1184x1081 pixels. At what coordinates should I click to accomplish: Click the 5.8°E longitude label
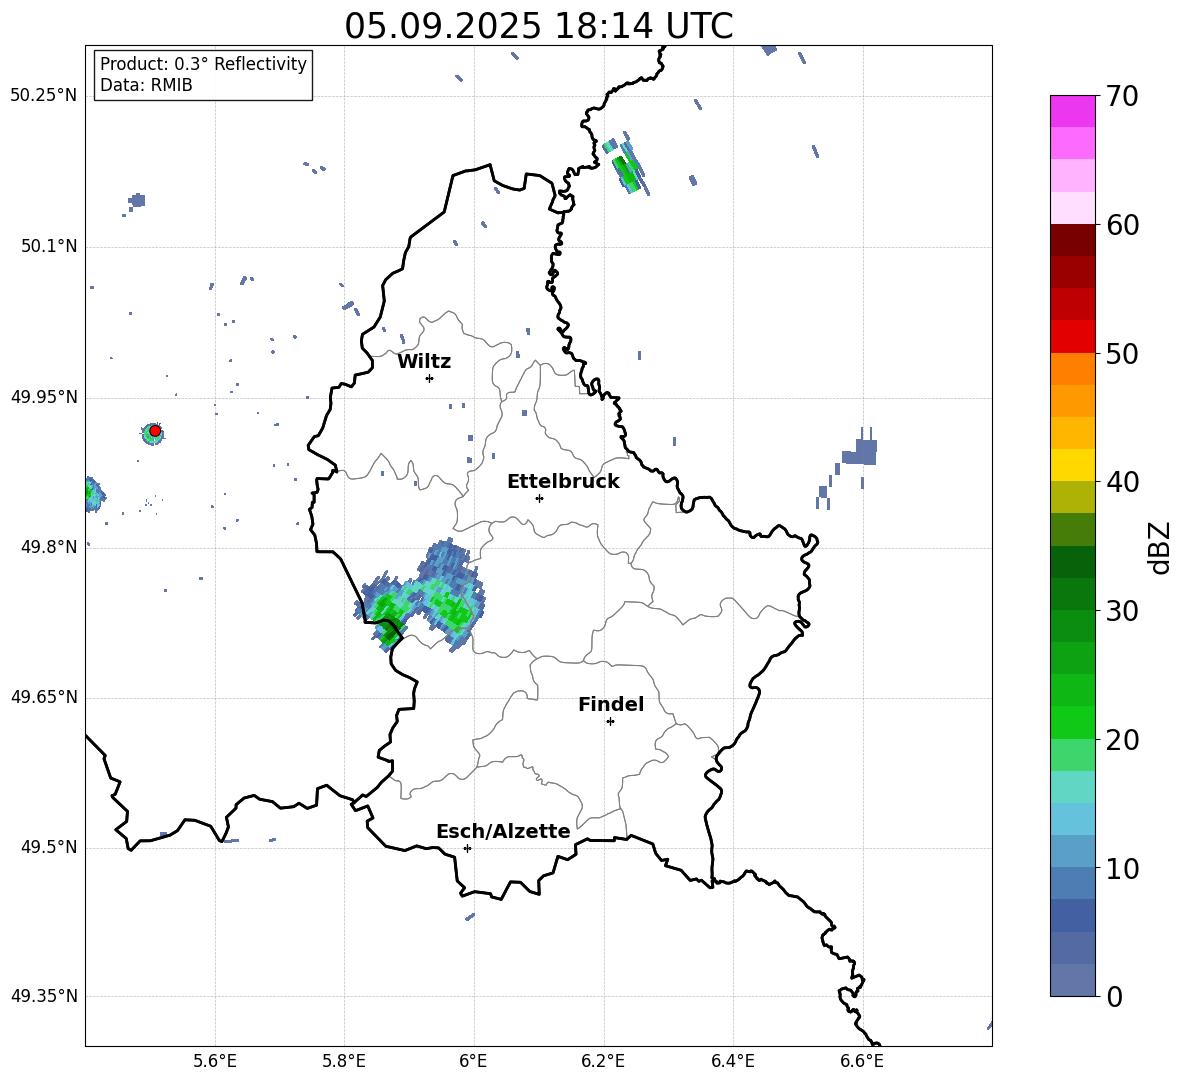tap(344, 1061)
